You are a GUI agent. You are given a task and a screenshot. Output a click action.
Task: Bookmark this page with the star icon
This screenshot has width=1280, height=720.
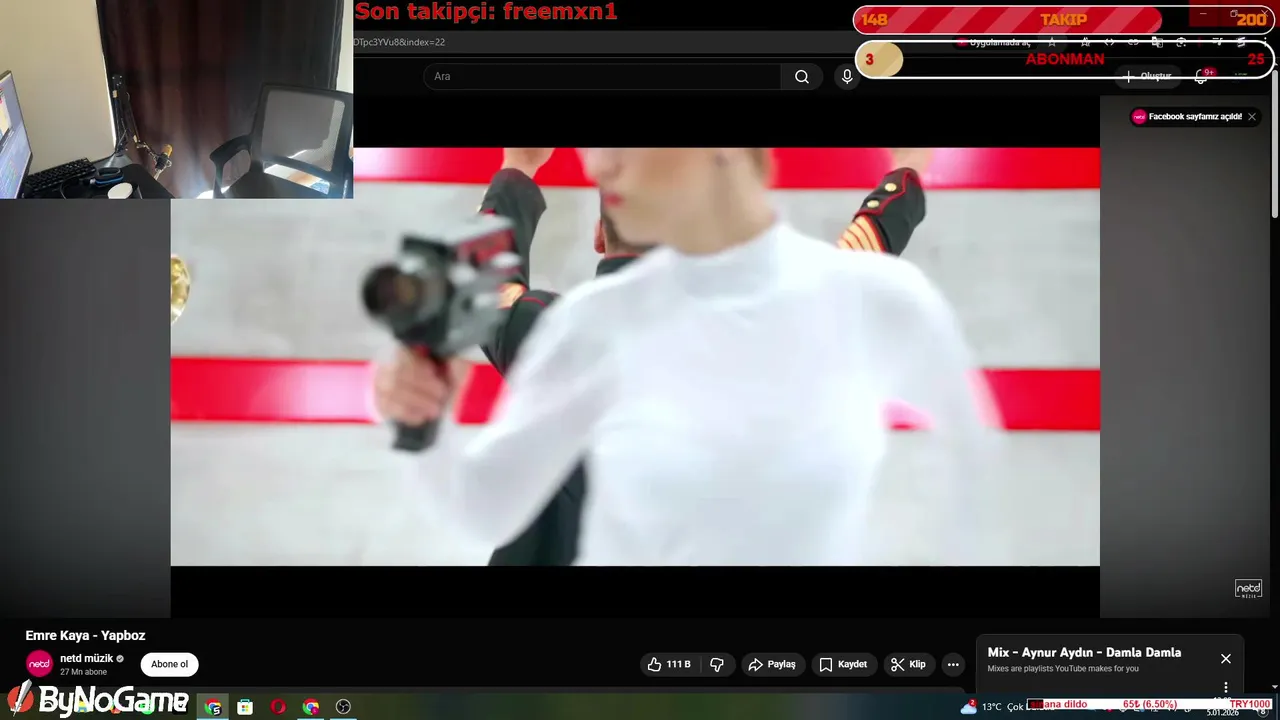pyautogui.click(x=1052, y=42)
